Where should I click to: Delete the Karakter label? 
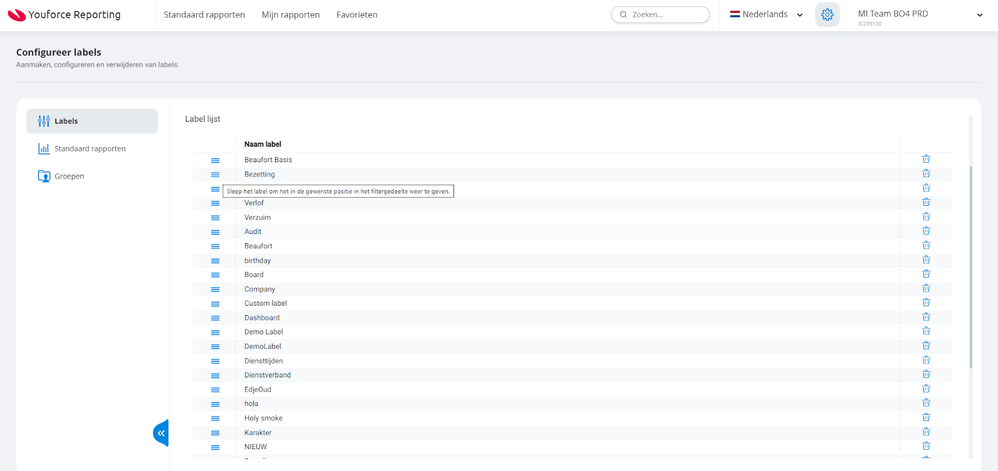click(926, 432)
